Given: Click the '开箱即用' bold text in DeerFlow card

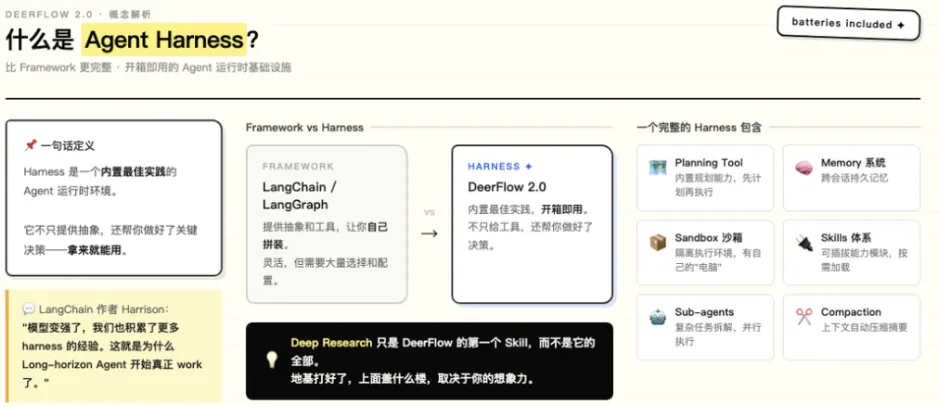Looking at the screenshot, I should (x=562, y=210).
